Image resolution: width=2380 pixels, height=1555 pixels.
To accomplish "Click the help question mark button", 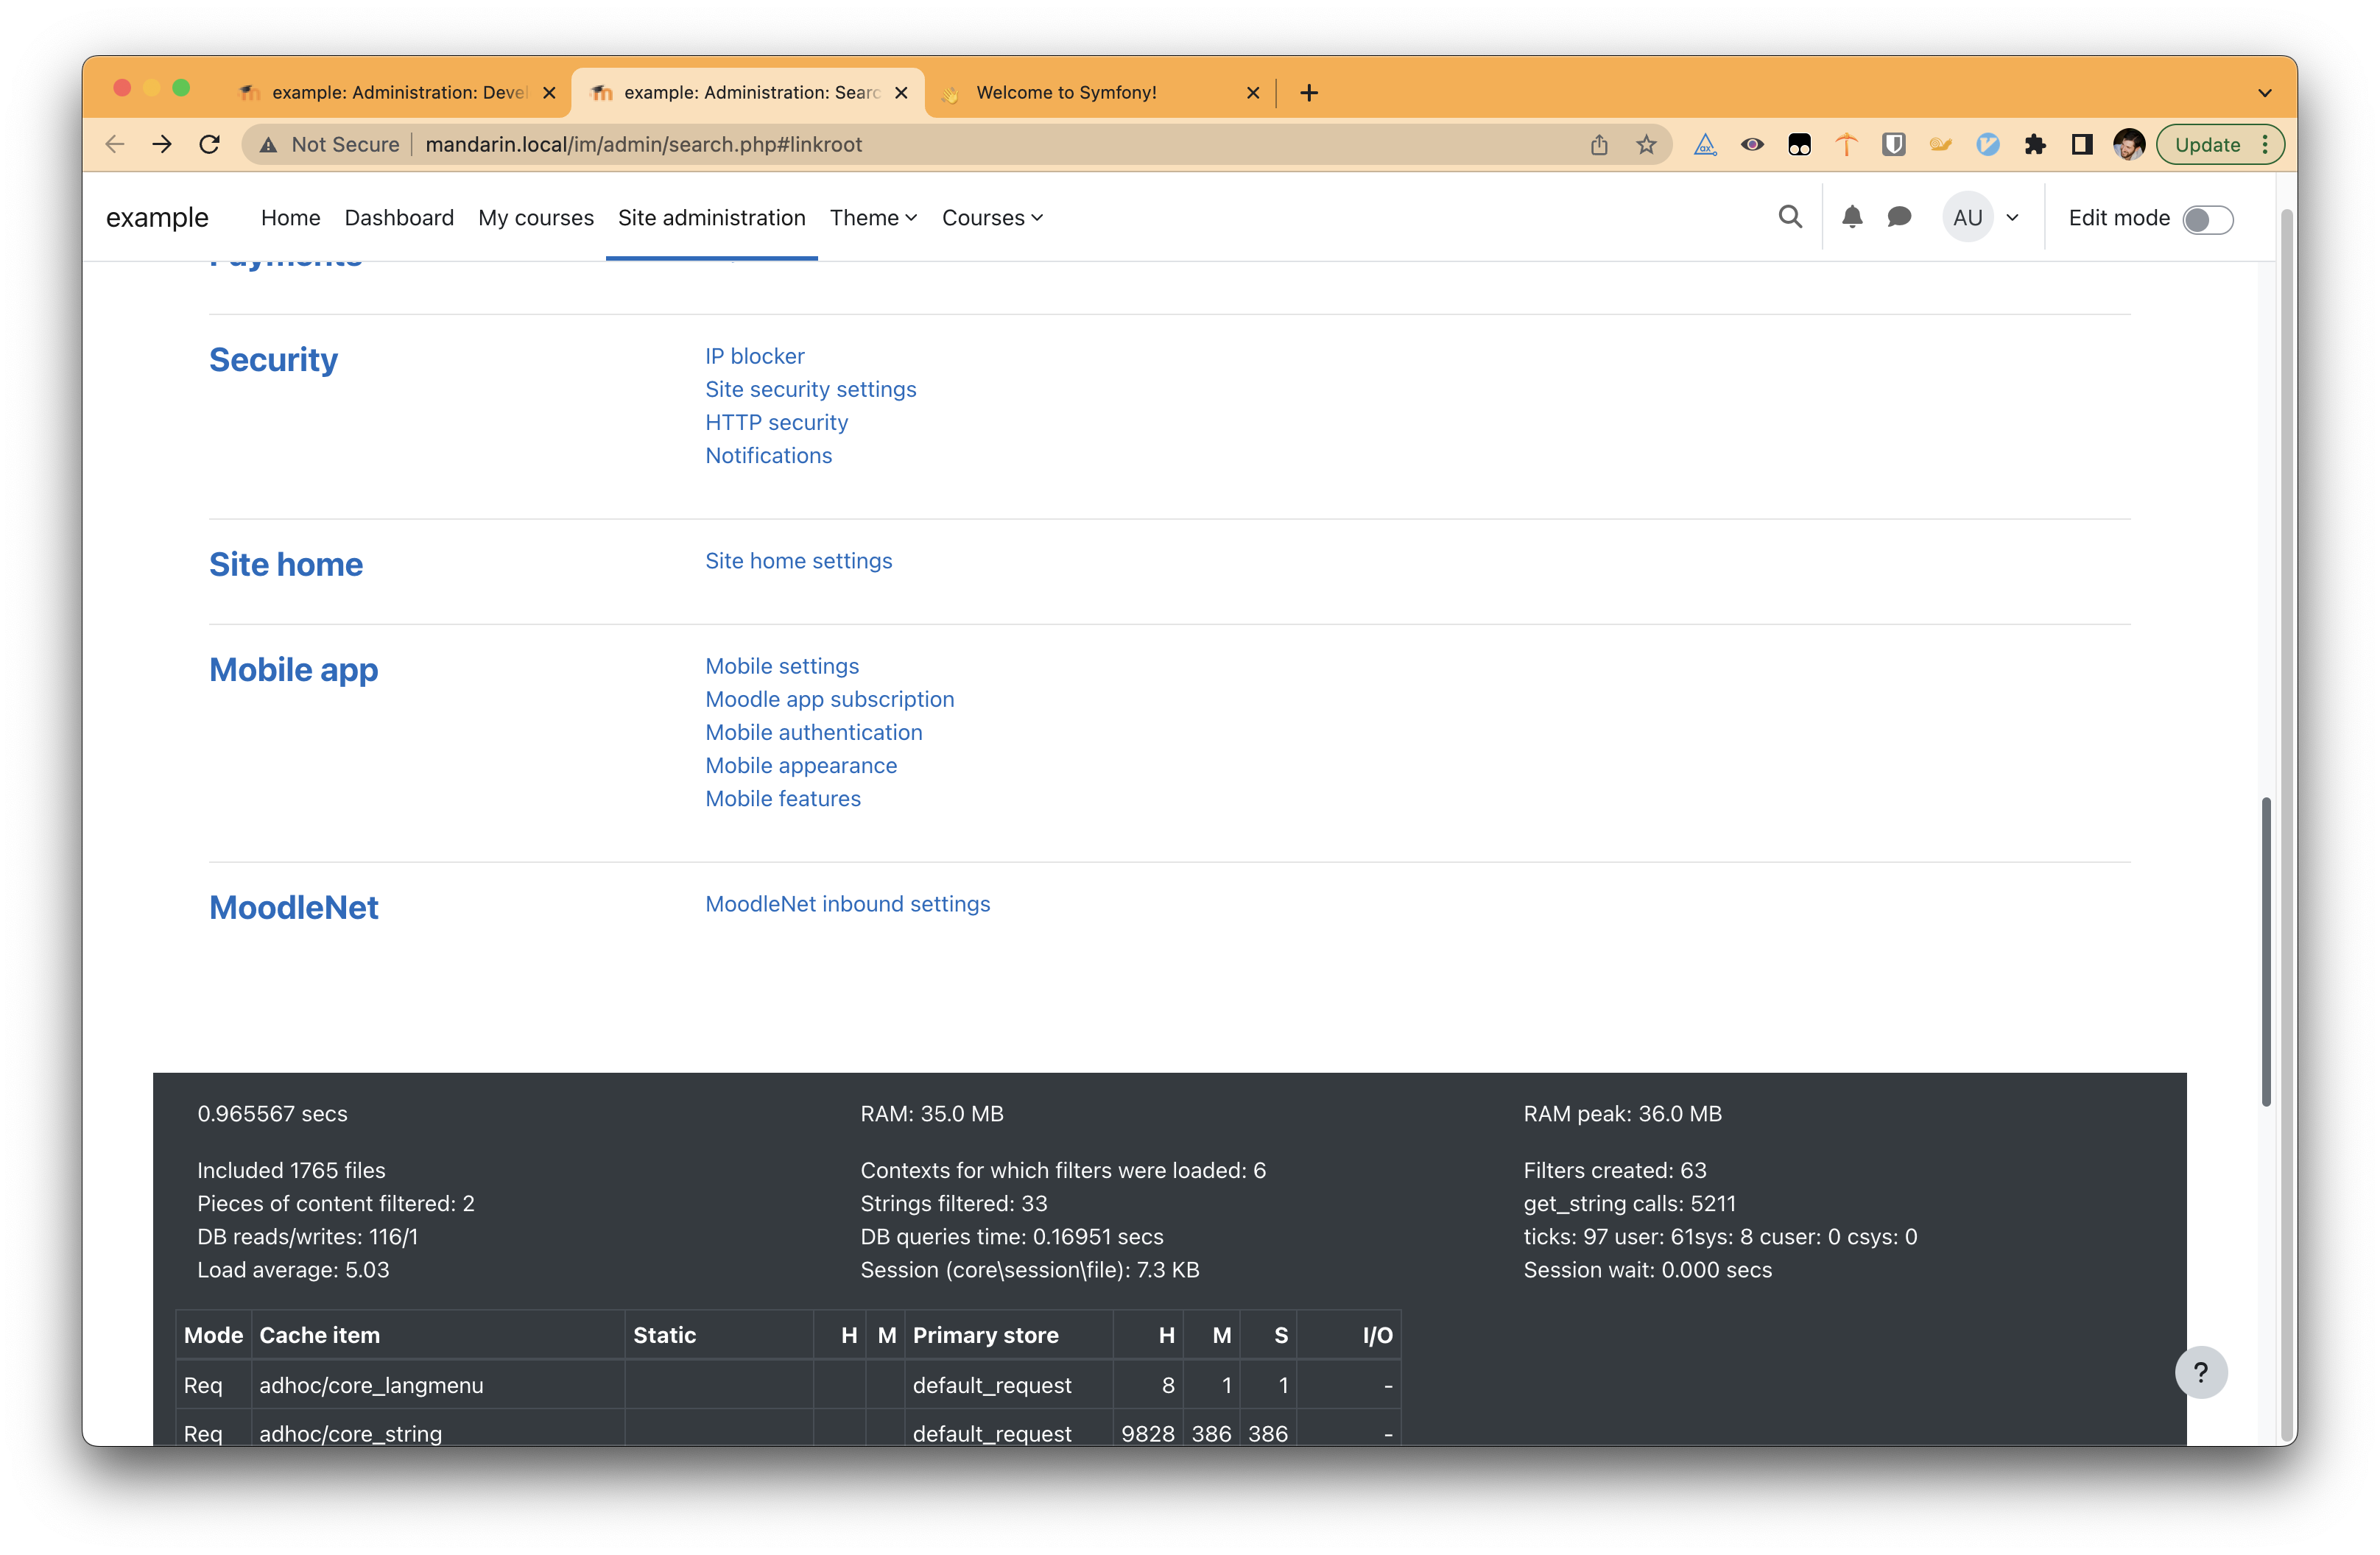I will (2201, 1372).
